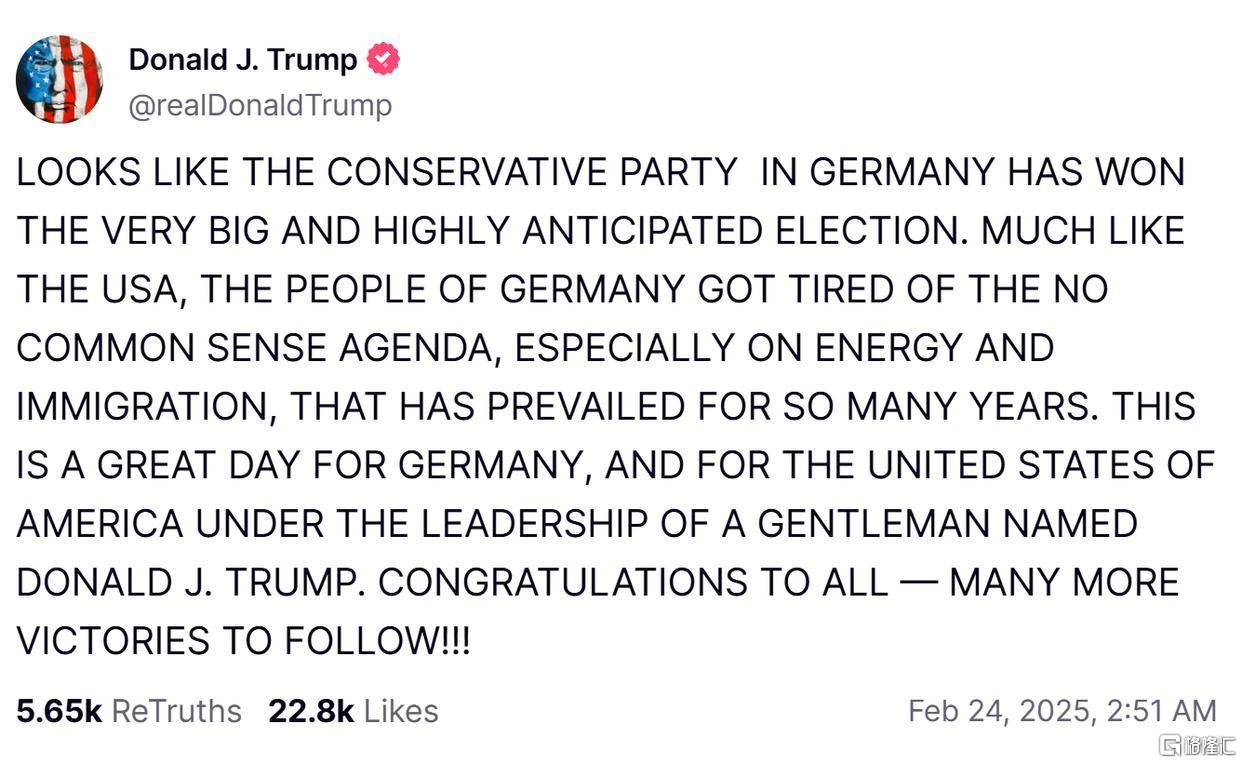Click the Likes label text

pyautogui.click(x=401, y=711)
